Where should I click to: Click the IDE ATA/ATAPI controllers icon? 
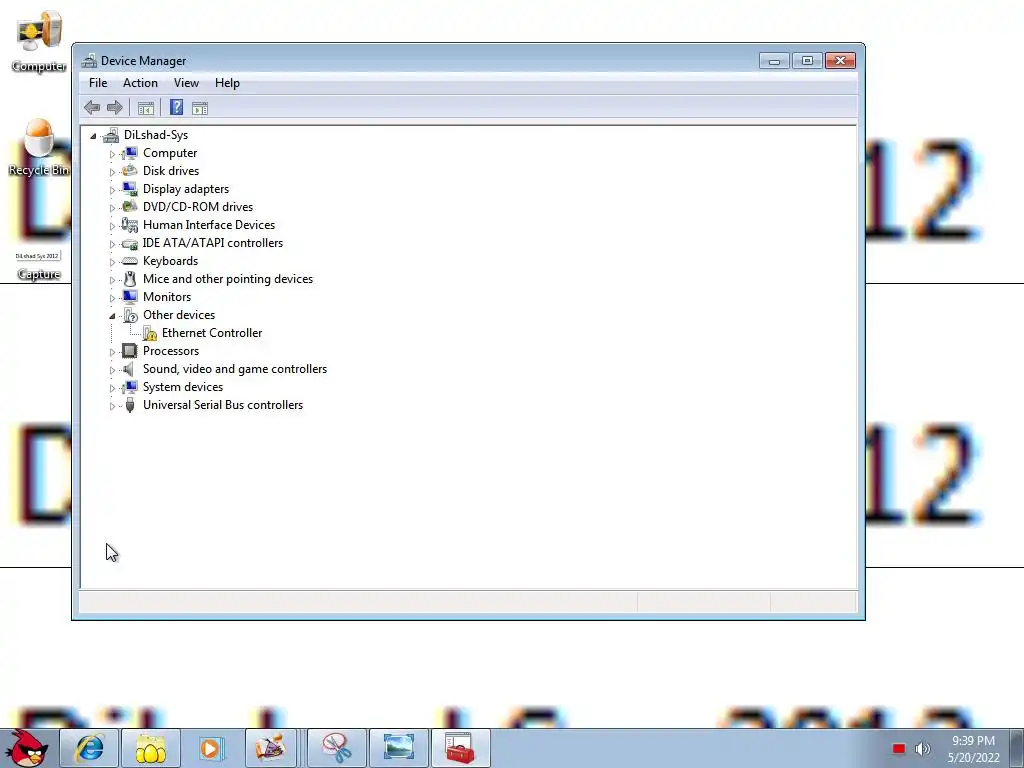click(x=130, y=243)
